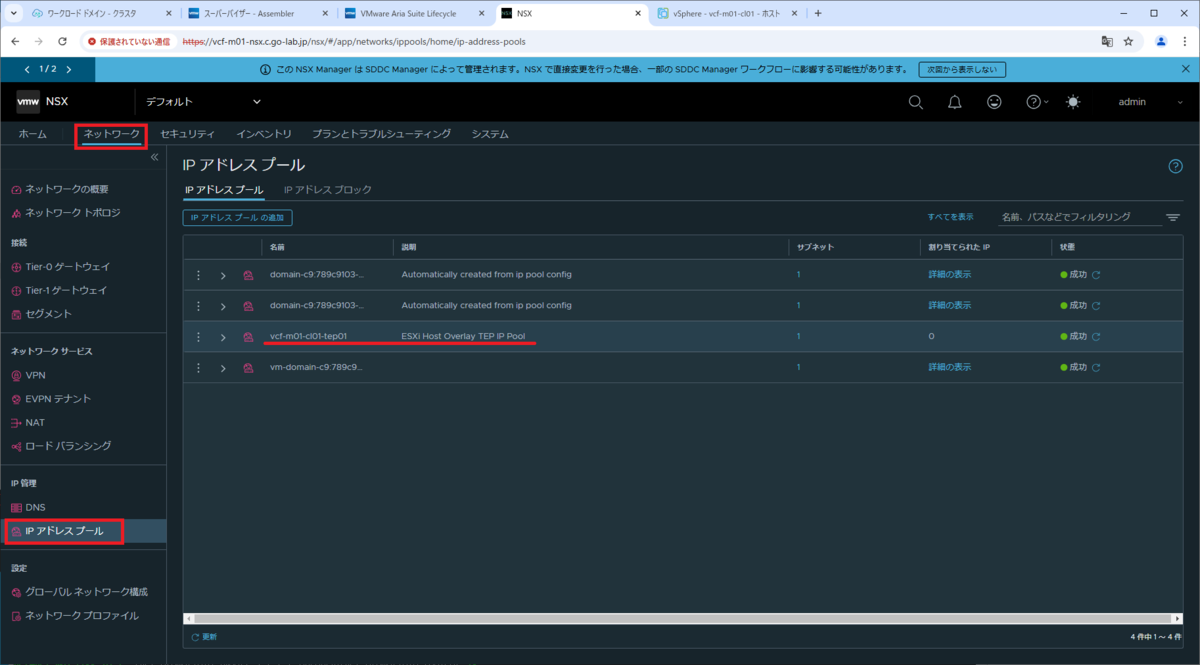Expand the vcf-m01-cl01-tep01 row
The height and width of the screenshot is (665, 1200).
pos(223,337)
